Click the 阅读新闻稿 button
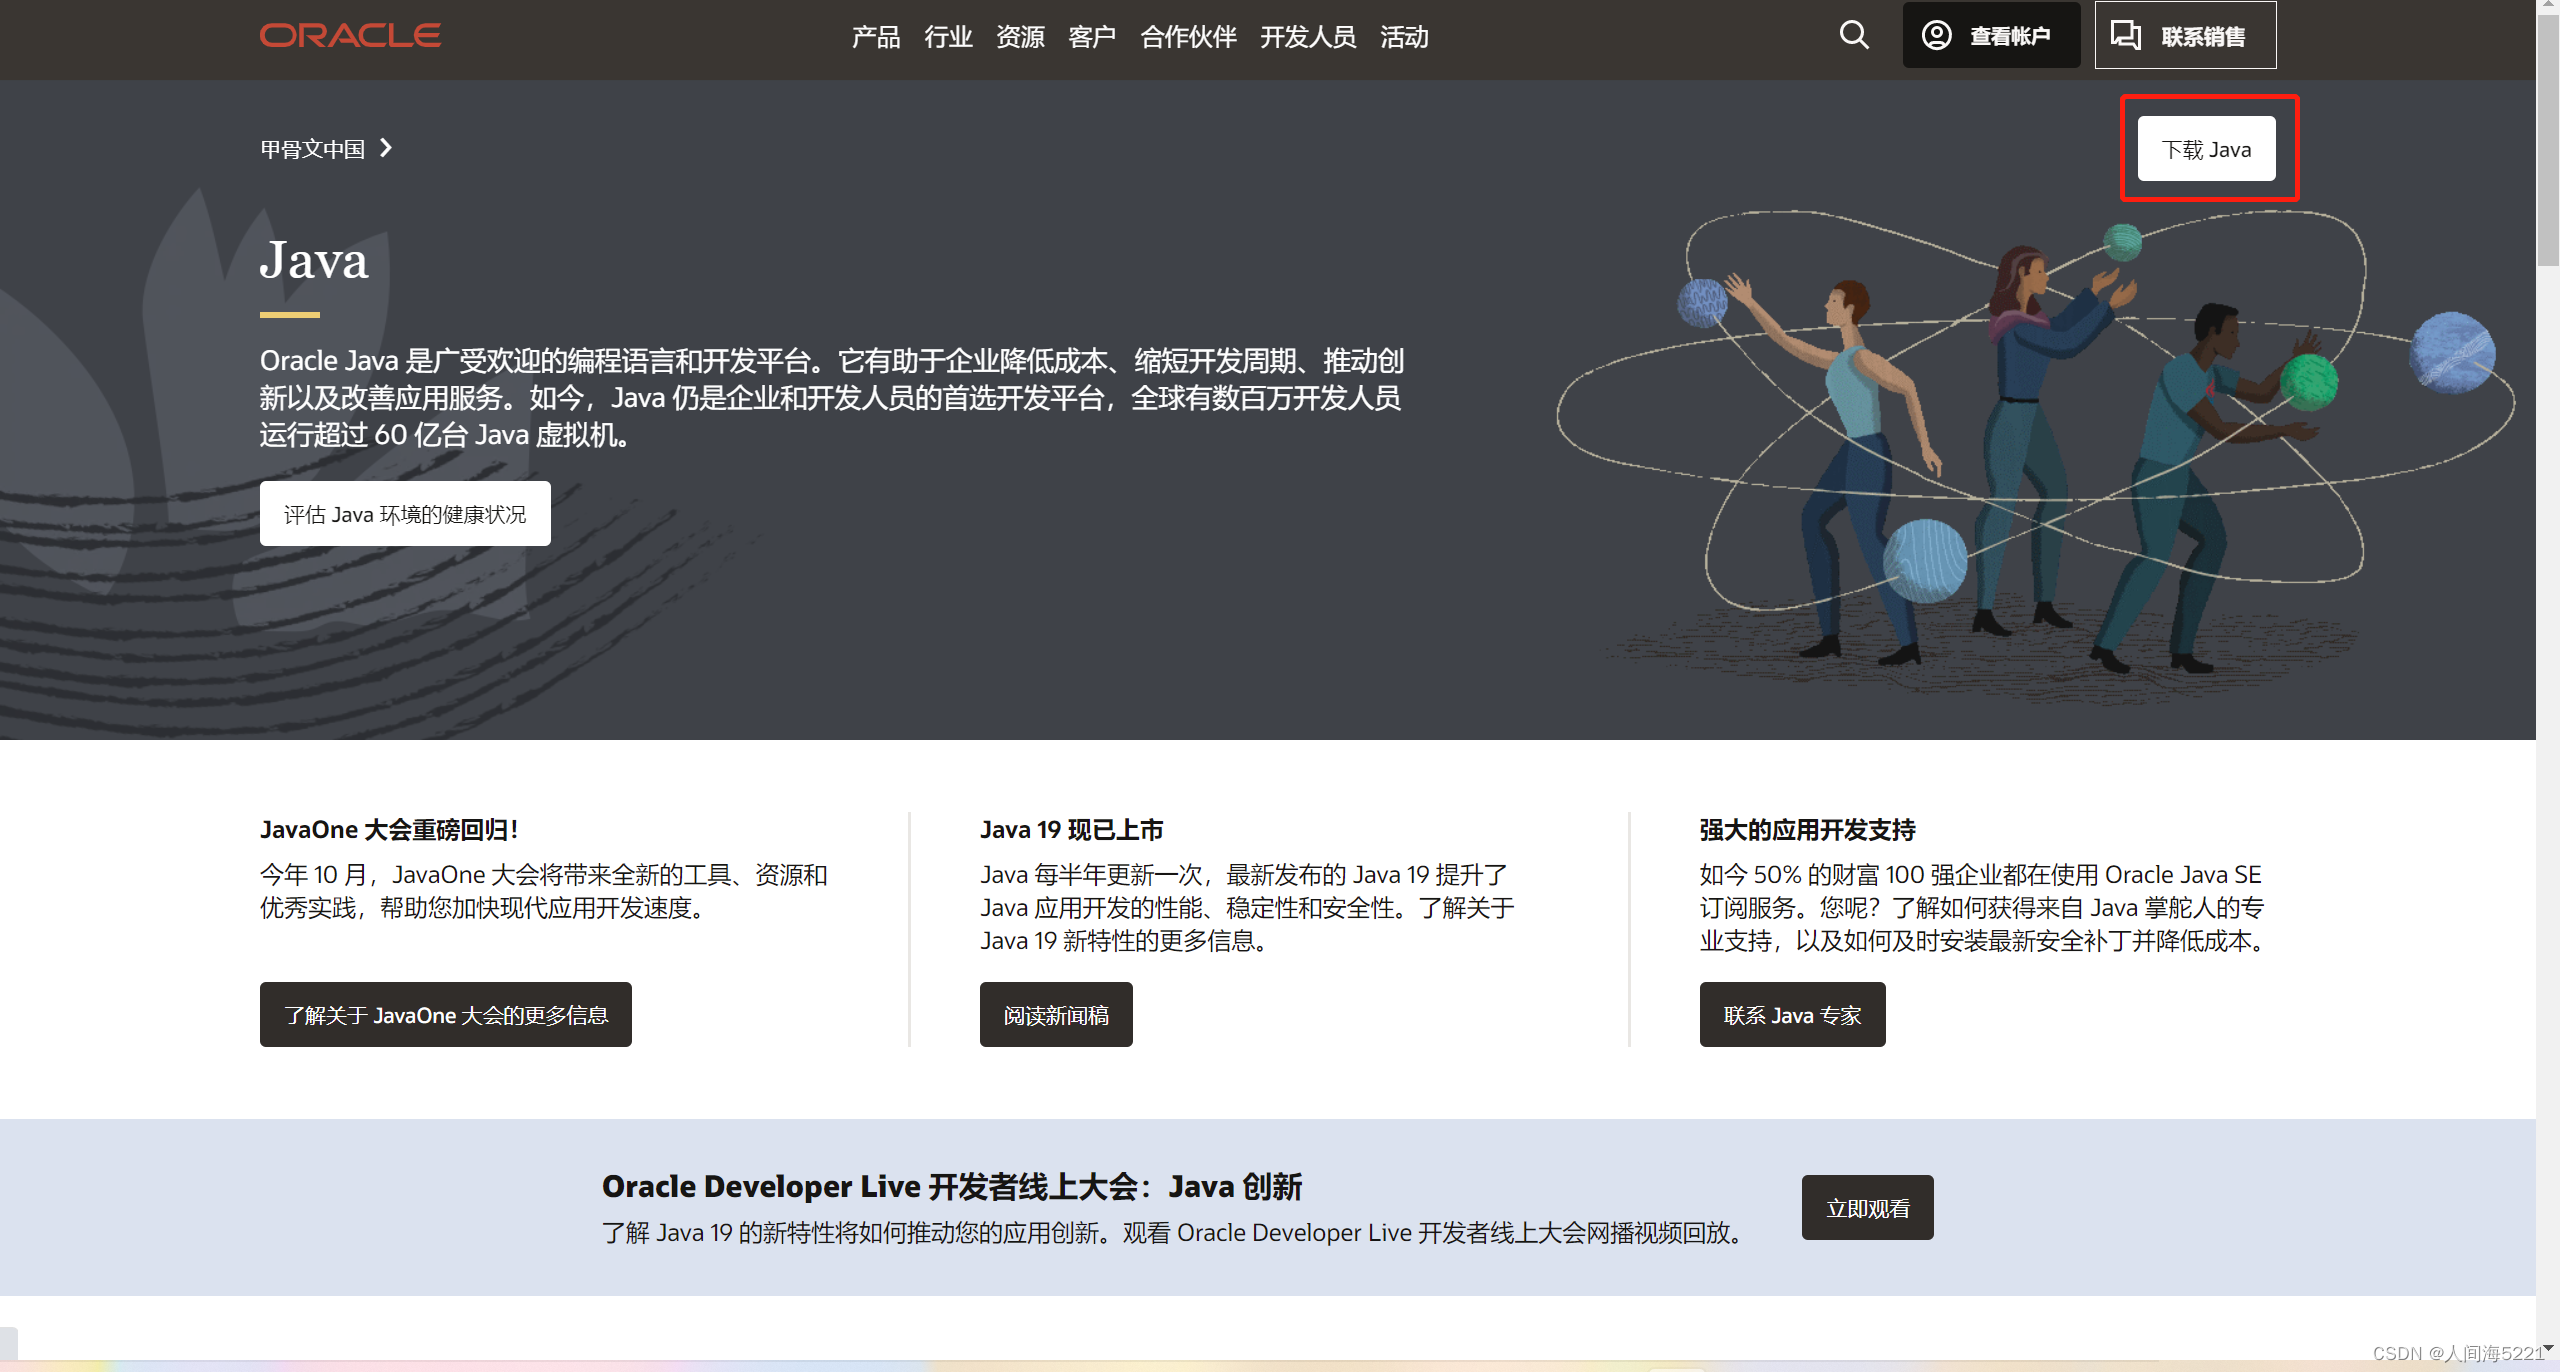Image resolution: width=2560 pixels, height=1372 pixels. [1056, 1015]
